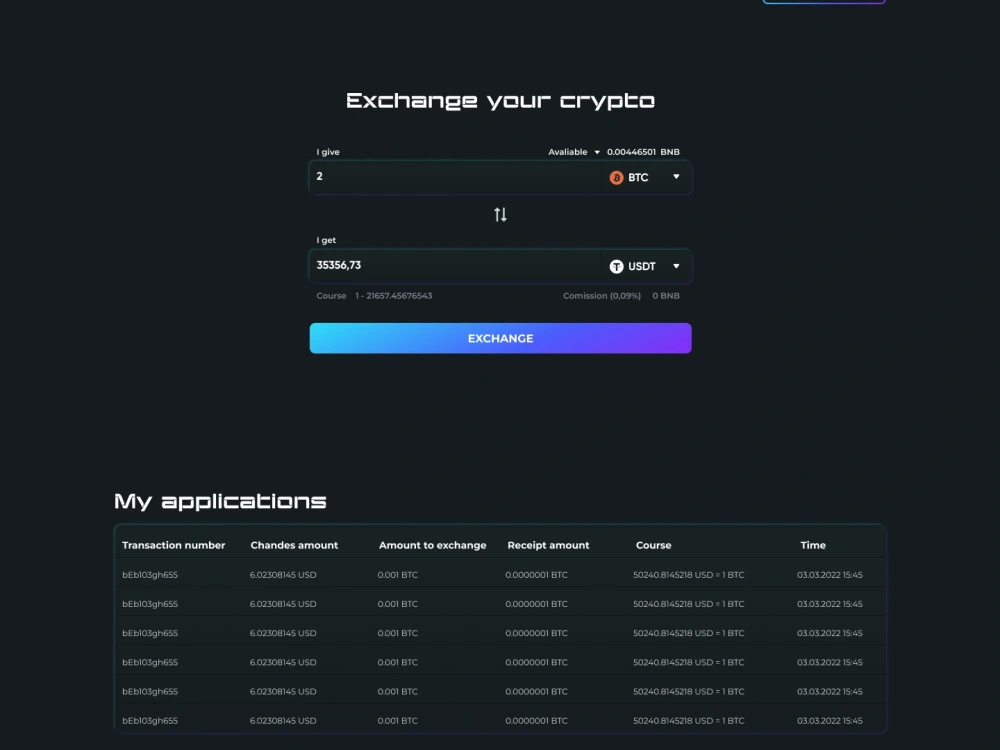Open the BTC currency dropdown
Viewport: 1000px width, 750px height.
[x=677, y=177]
